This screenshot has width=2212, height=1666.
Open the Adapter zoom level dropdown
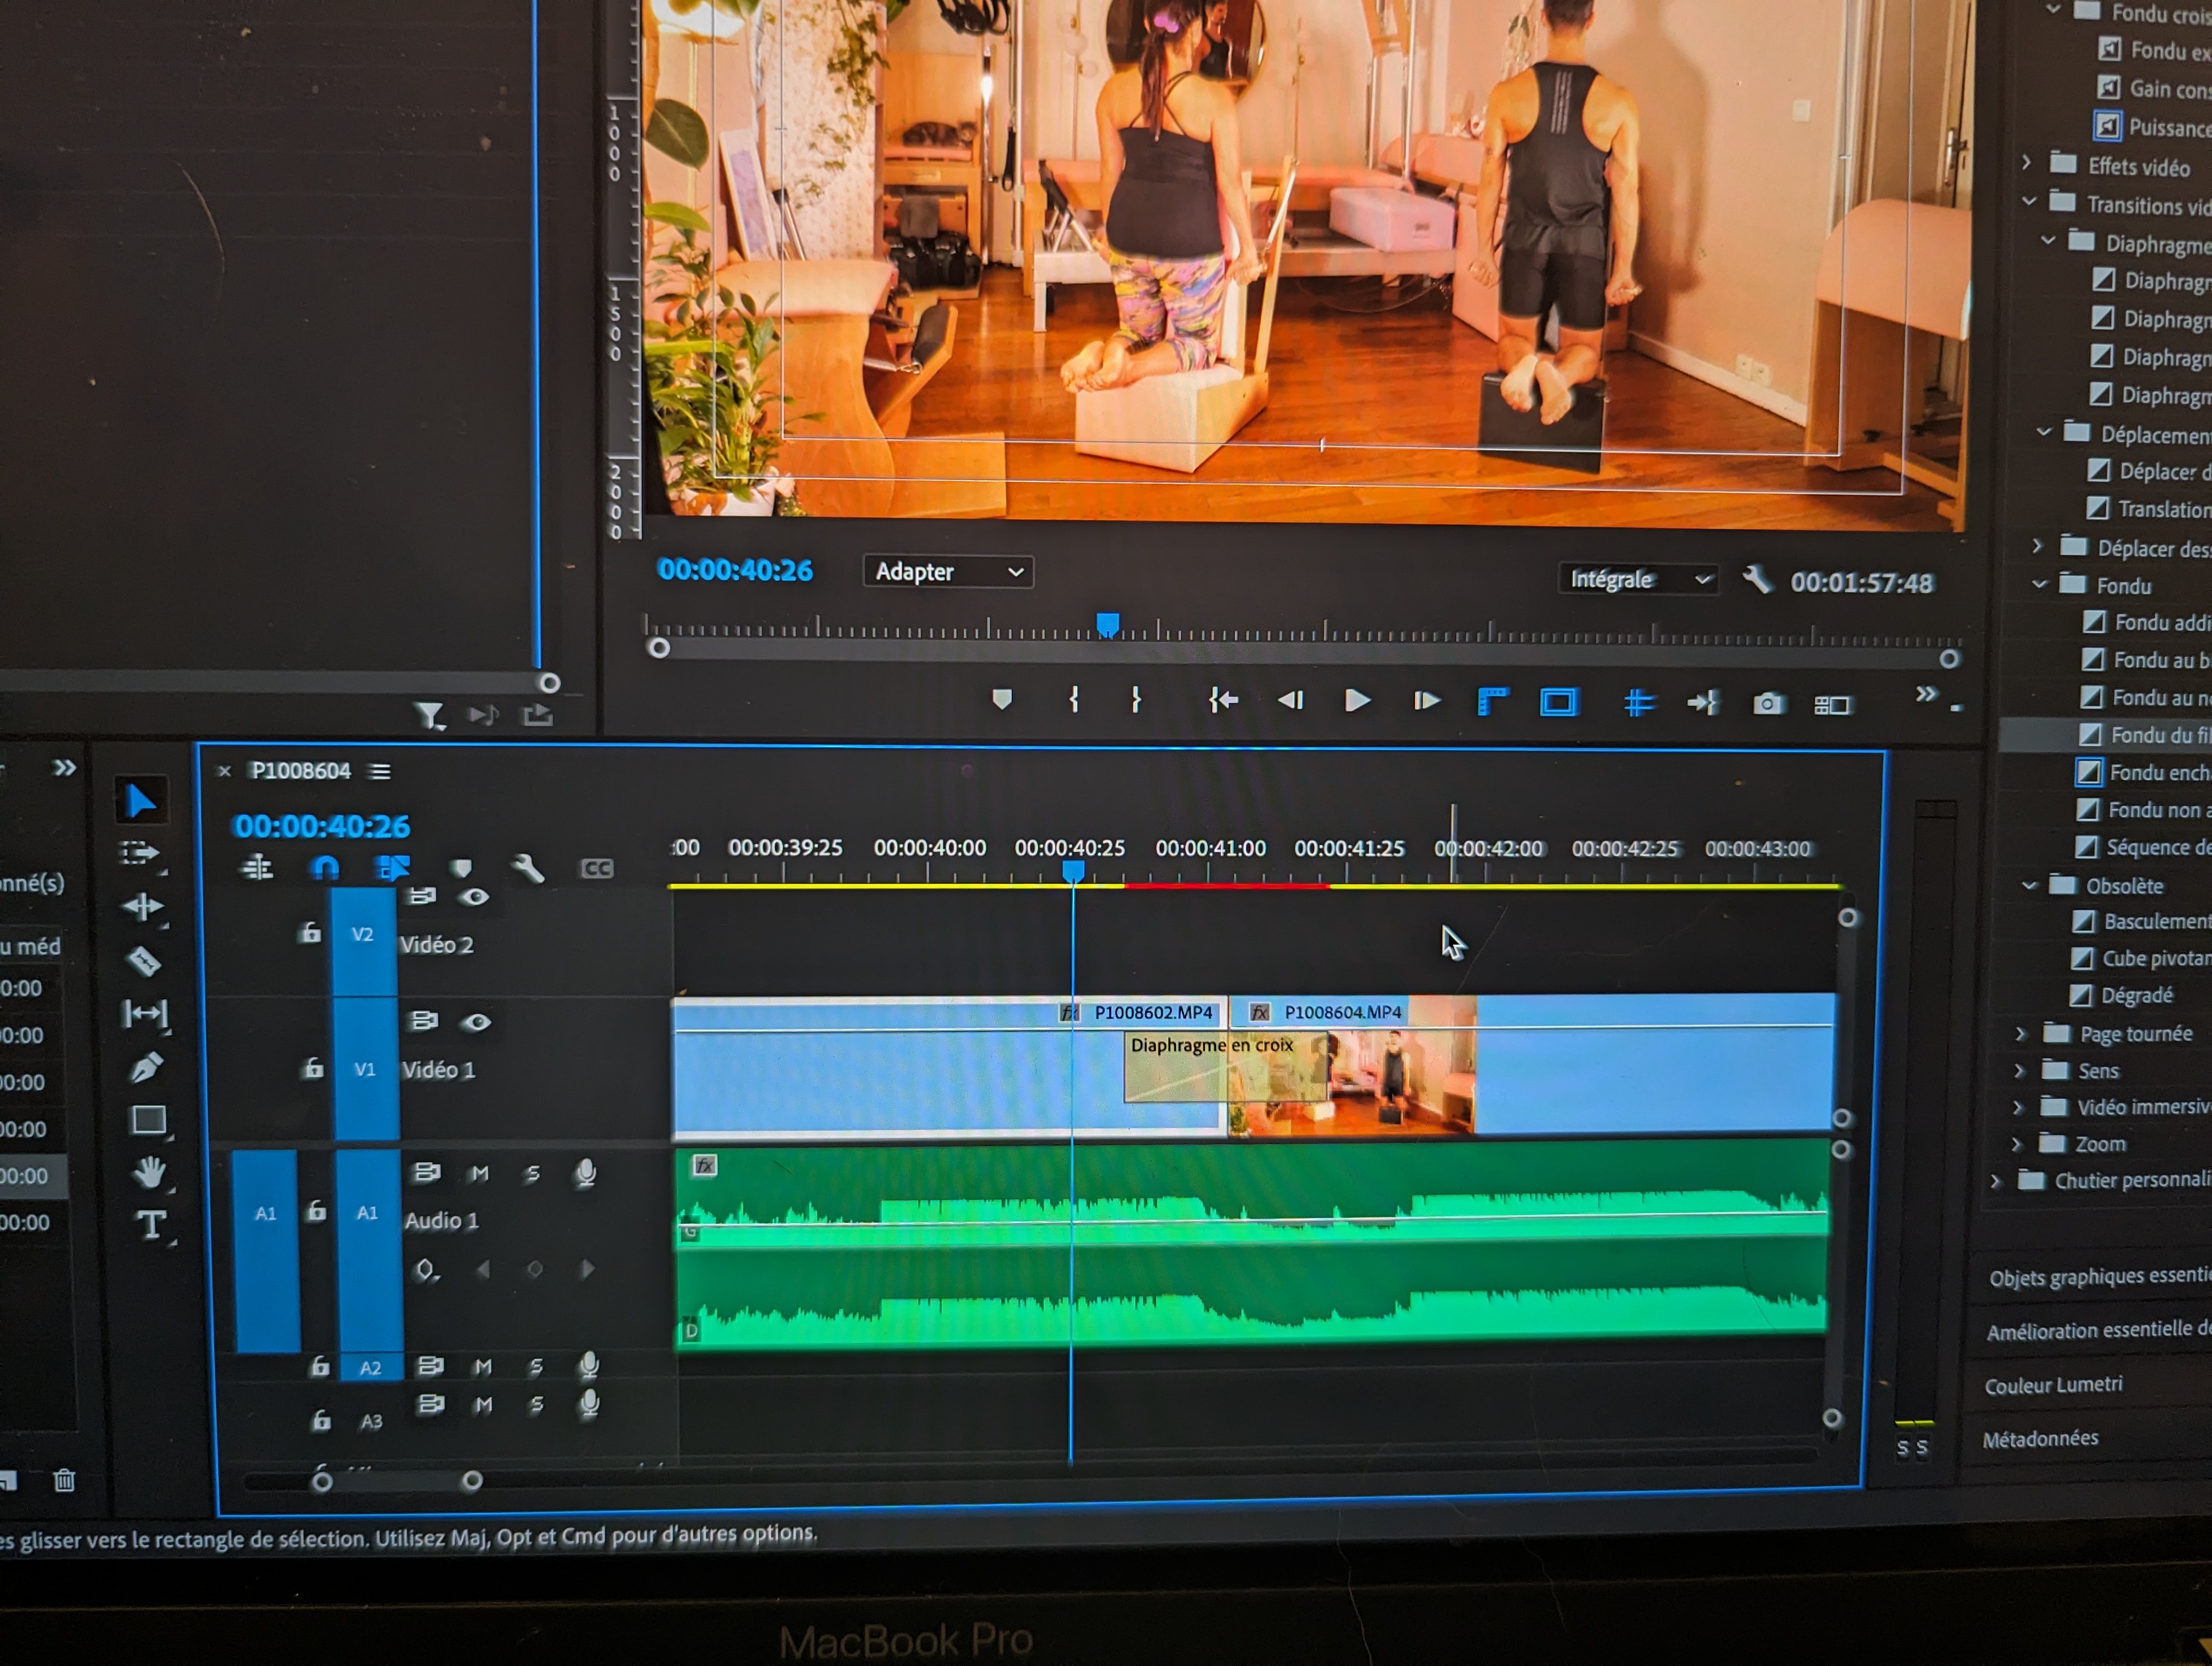[947, 572]
